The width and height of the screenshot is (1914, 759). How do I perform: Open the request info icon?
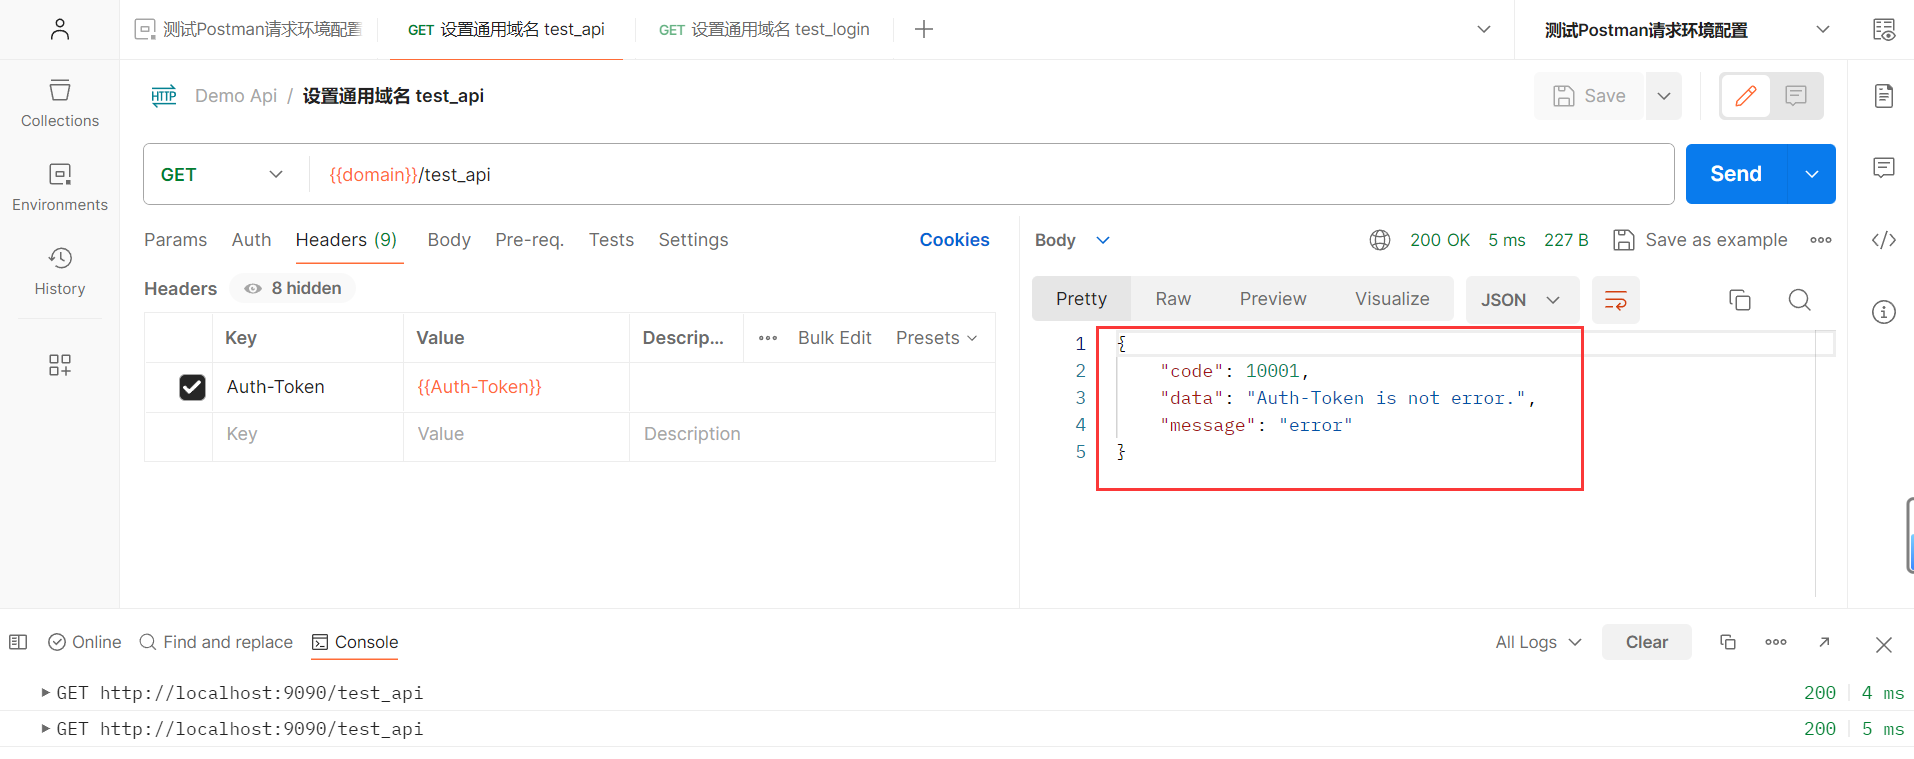pos(1884,312)
